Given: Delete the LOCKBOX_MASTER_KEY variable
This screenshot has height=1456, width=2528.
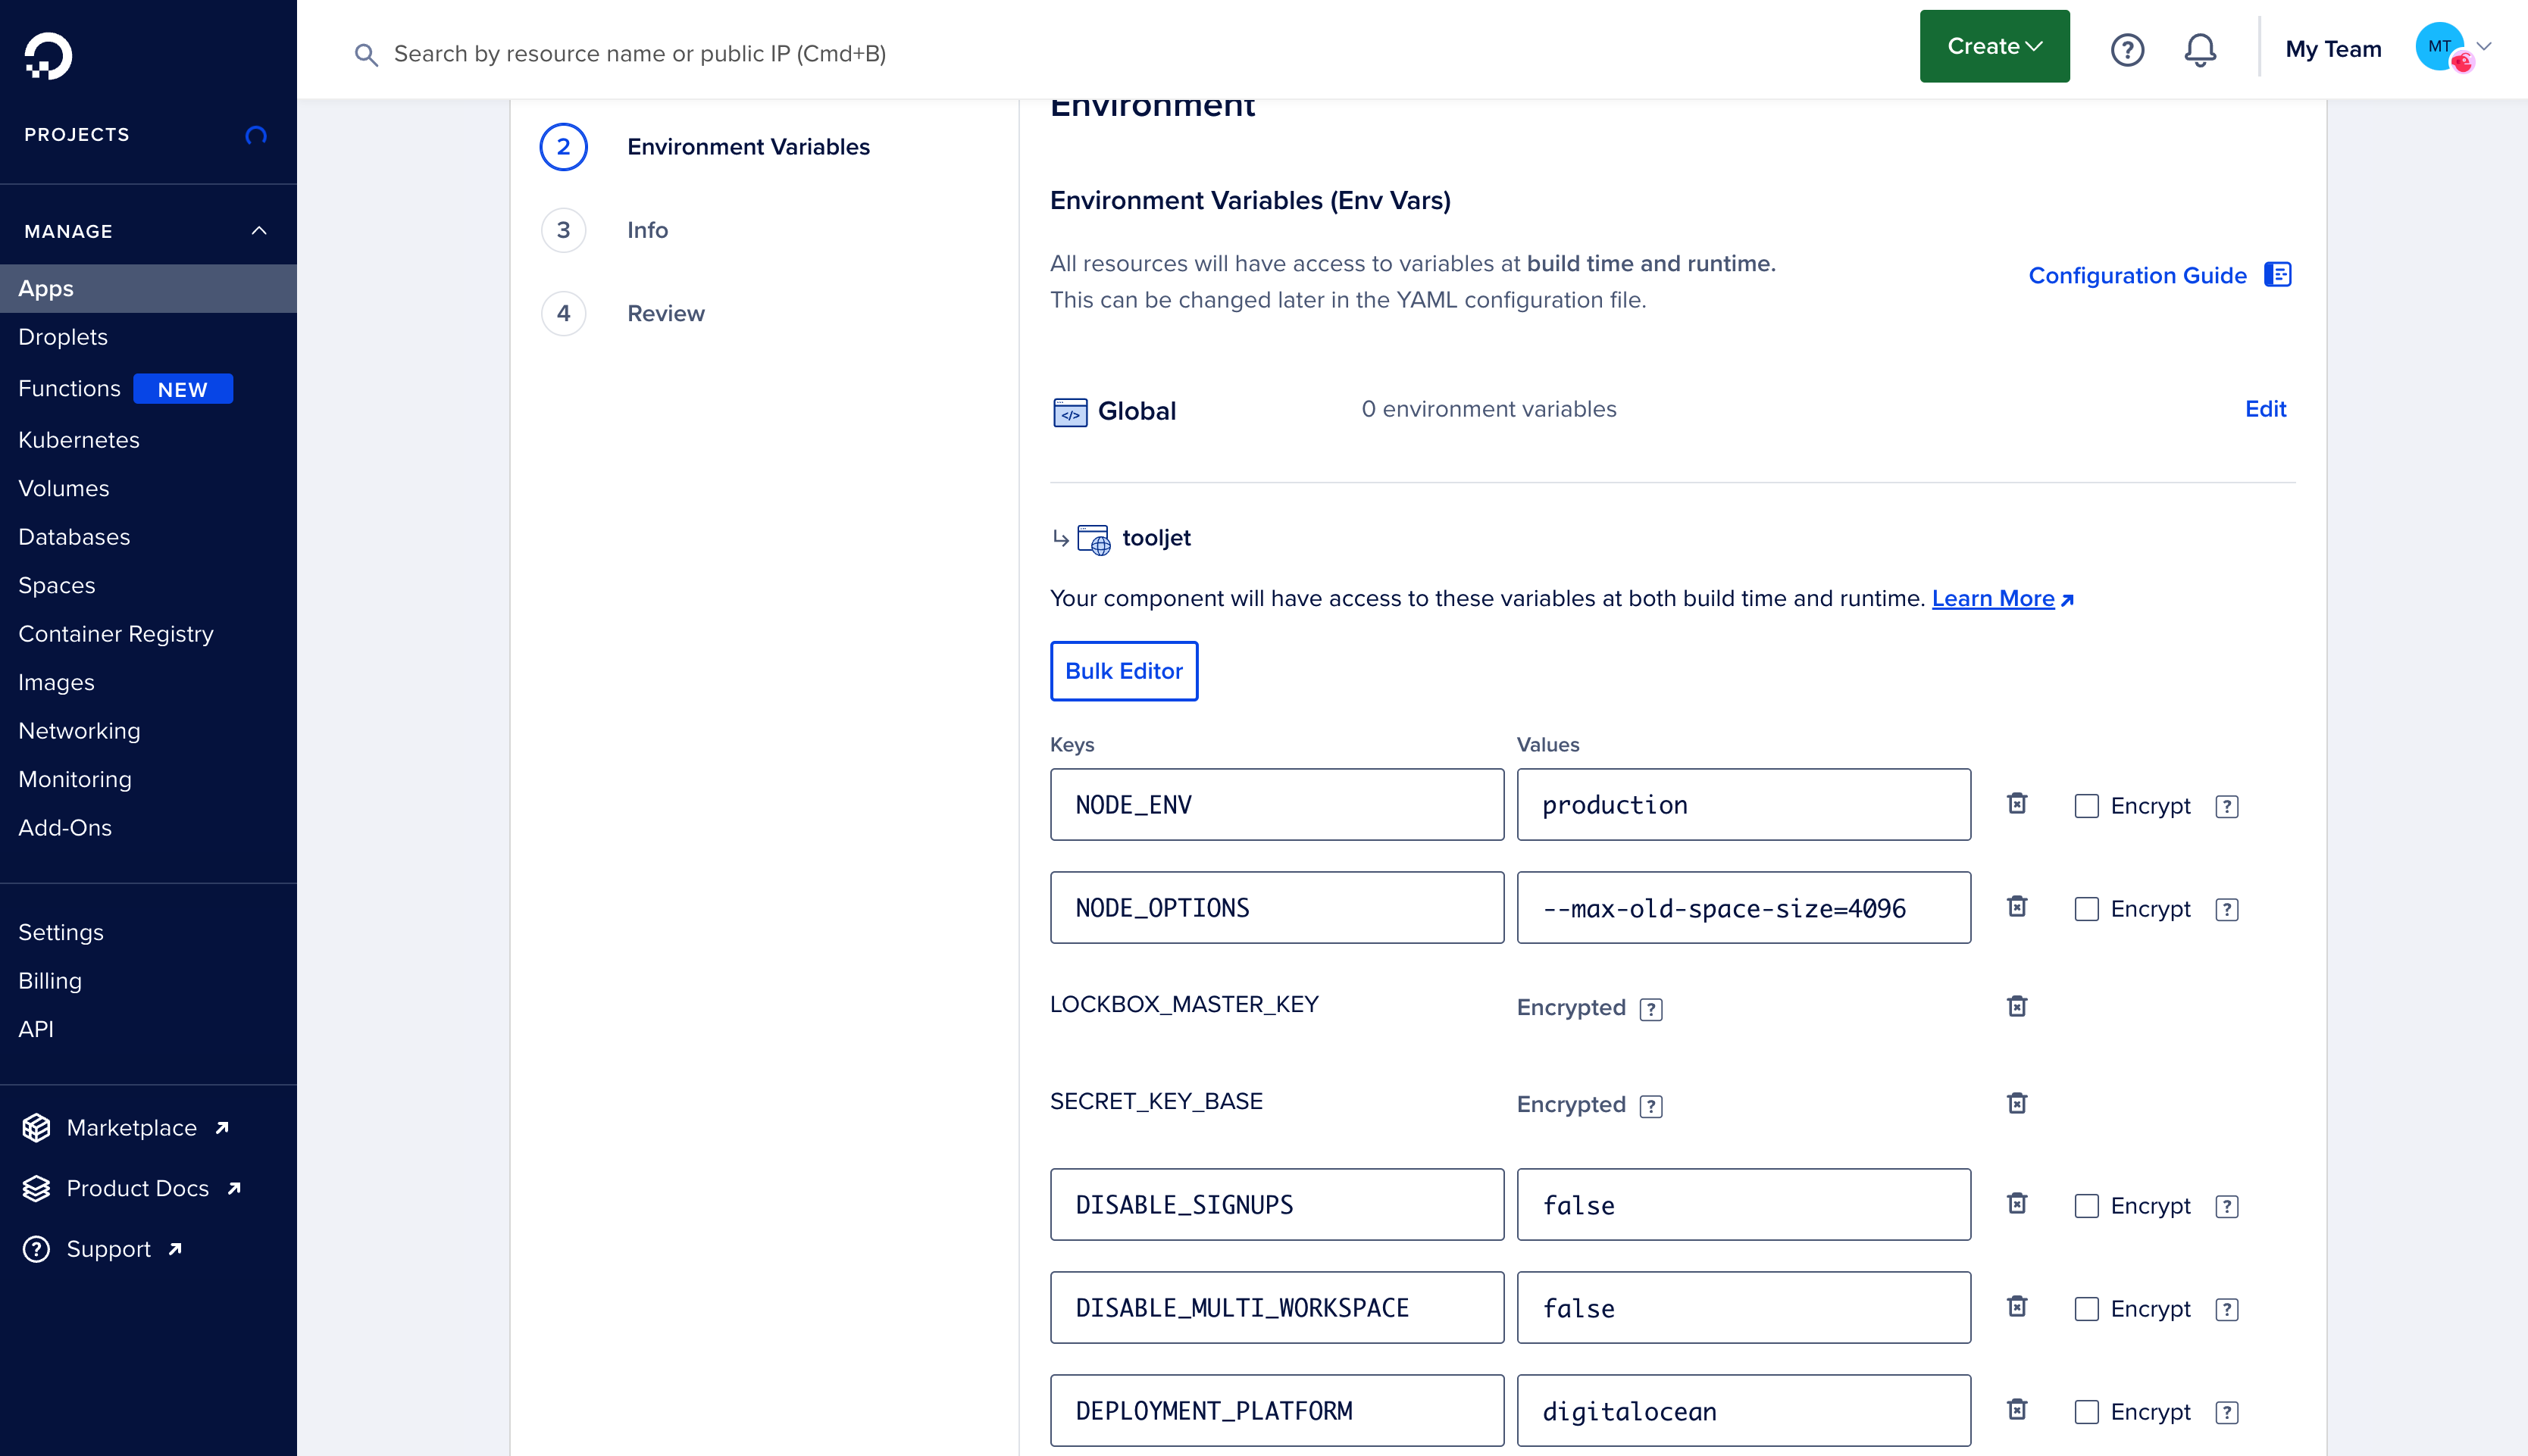Looking at the screenshot, I should [2017, 1006].
